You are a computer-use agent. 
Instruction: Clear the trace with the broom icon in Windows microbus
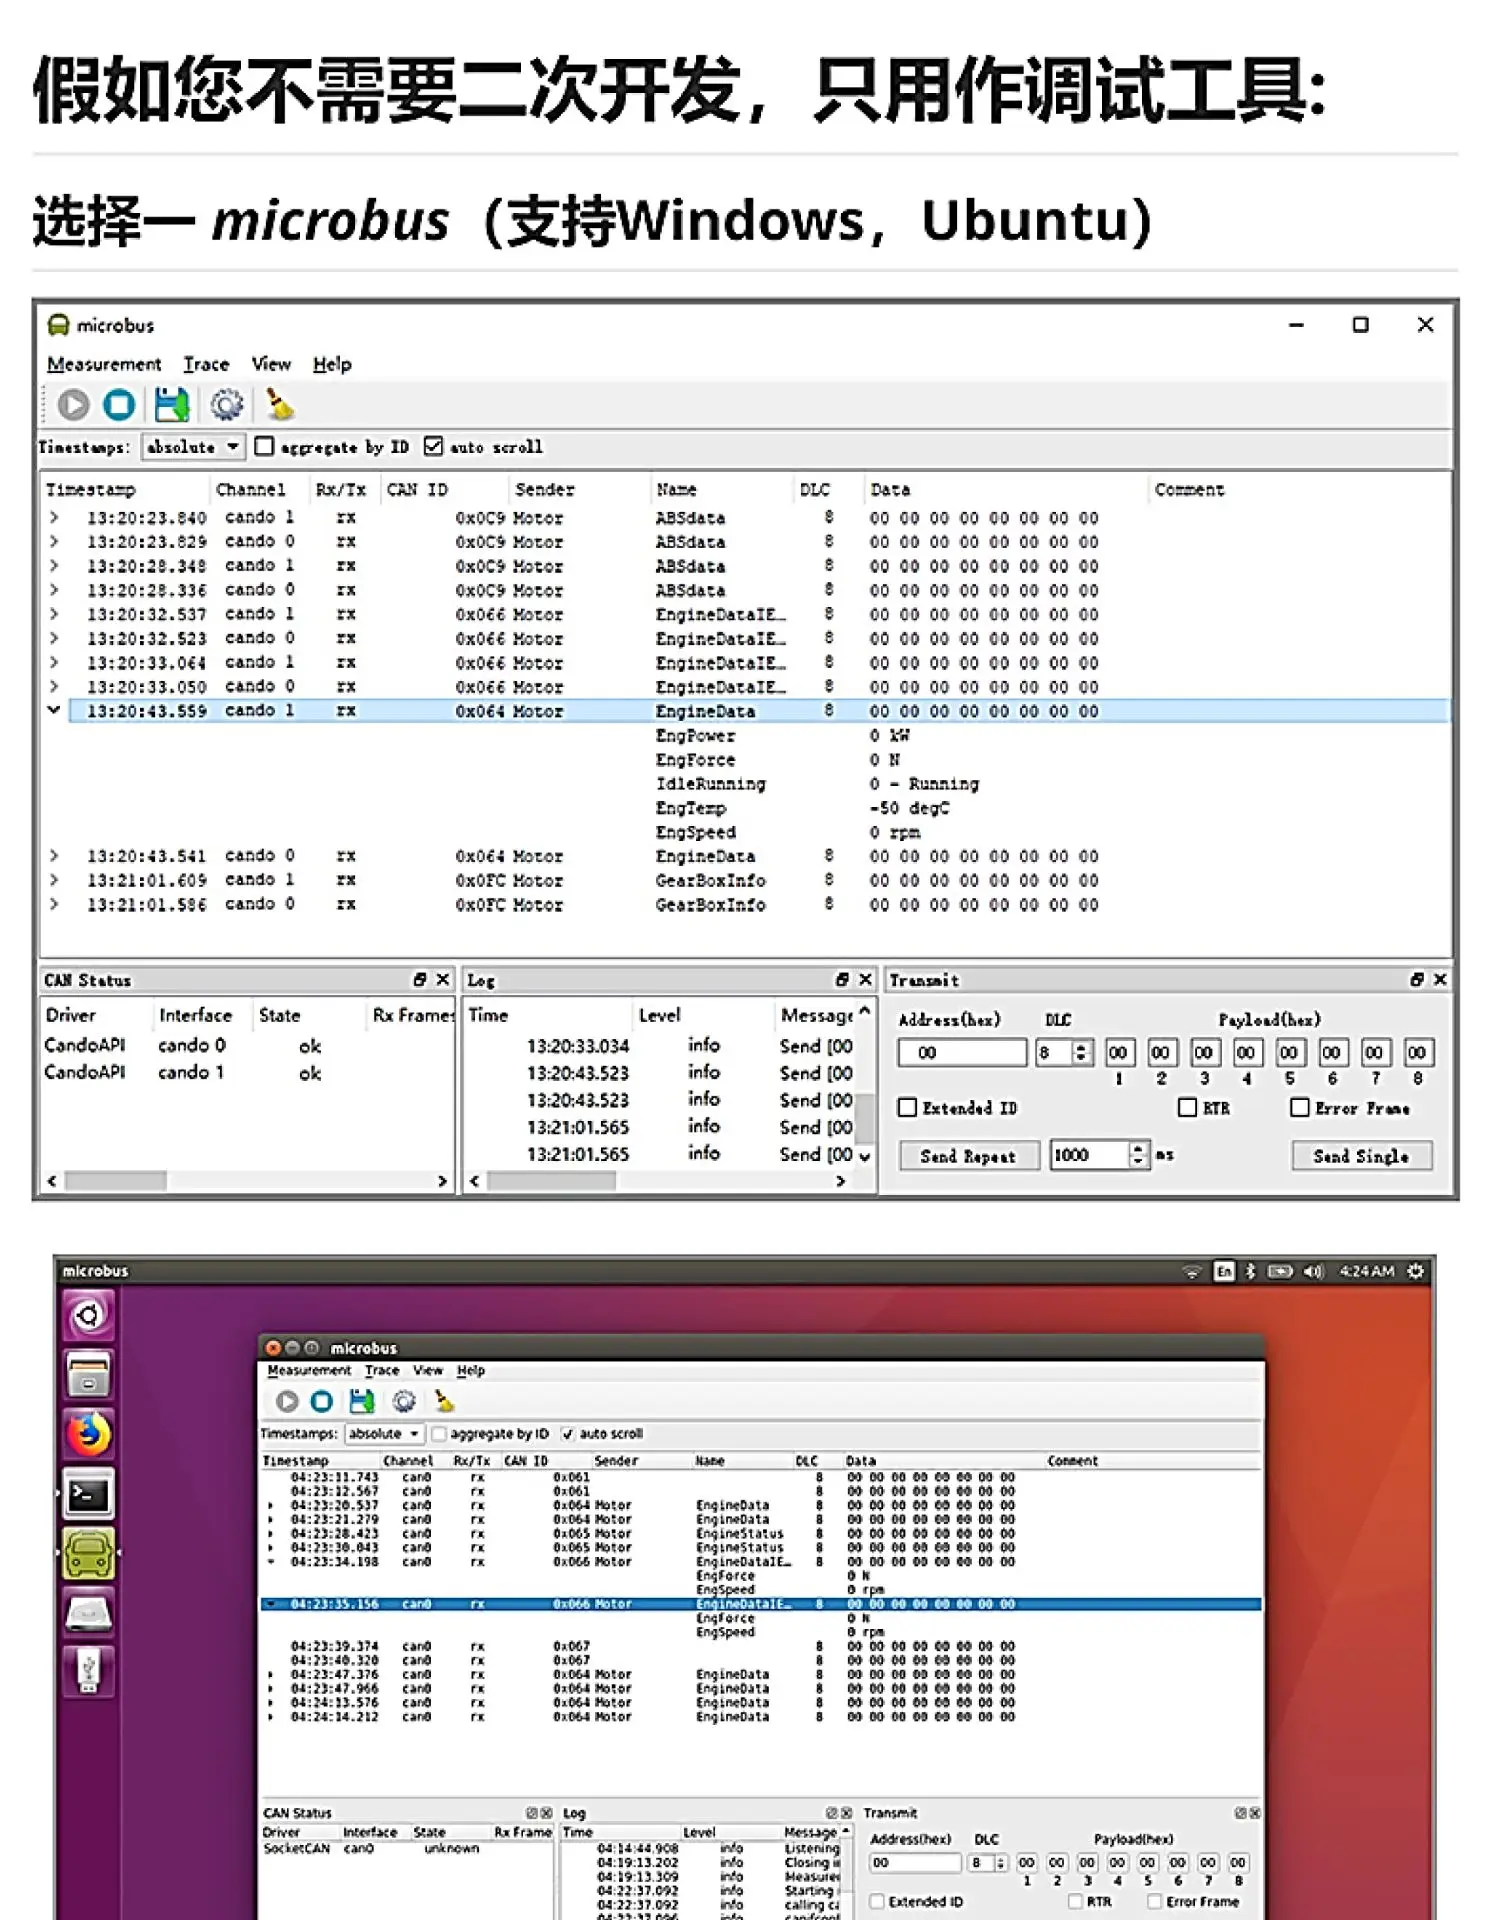coord(279,405)
